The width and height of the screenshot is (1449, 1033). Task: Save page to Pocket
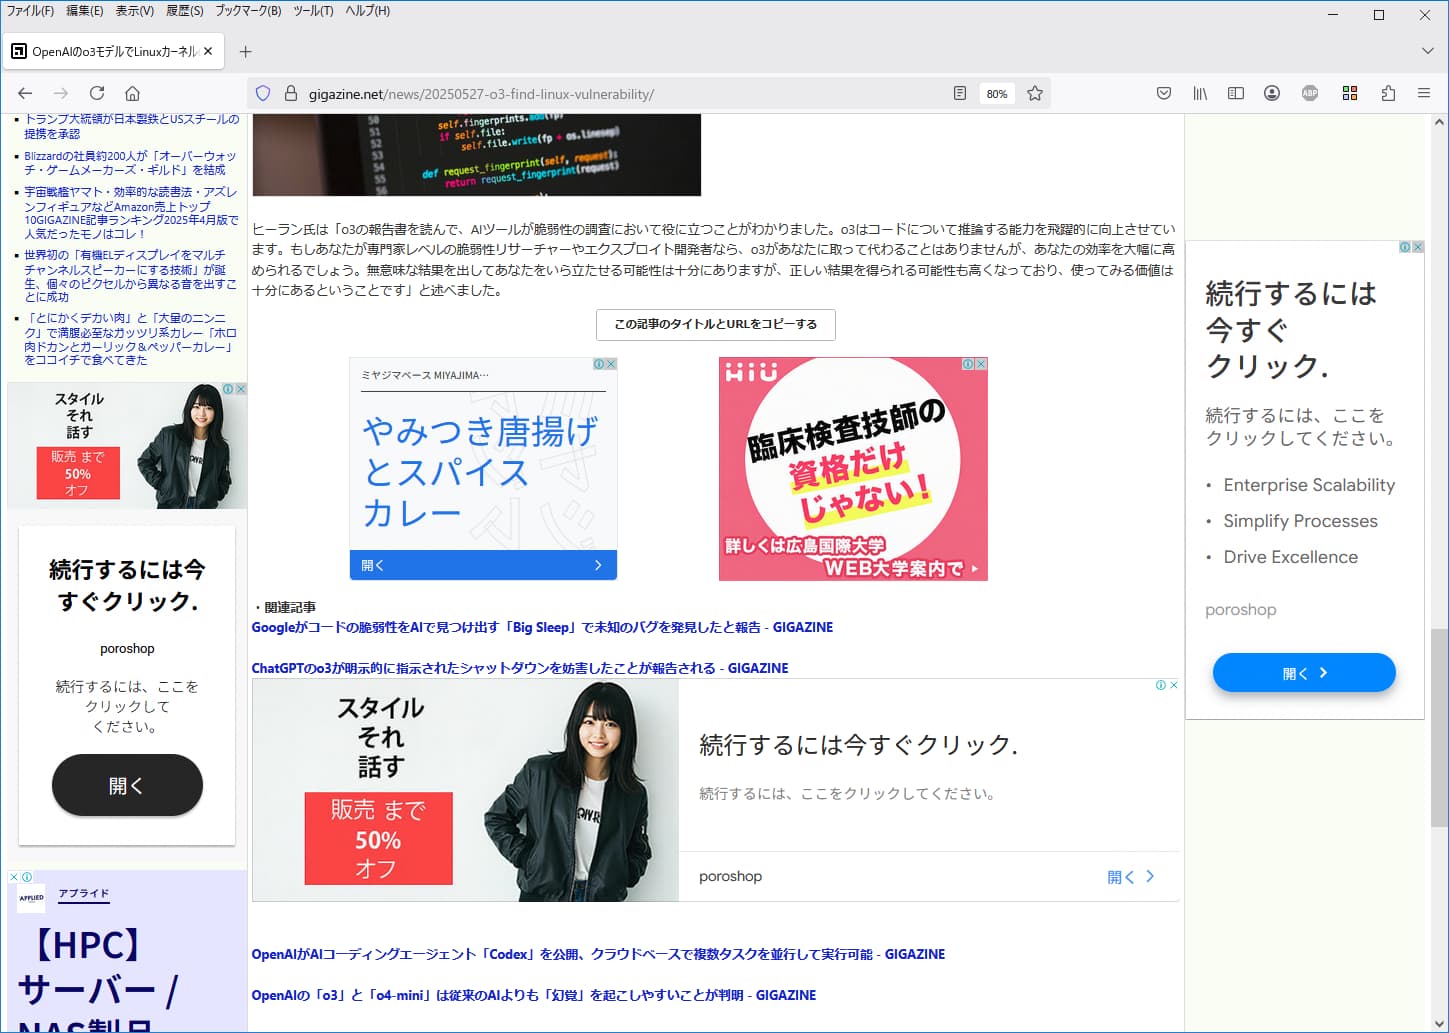click(1164, 93)
